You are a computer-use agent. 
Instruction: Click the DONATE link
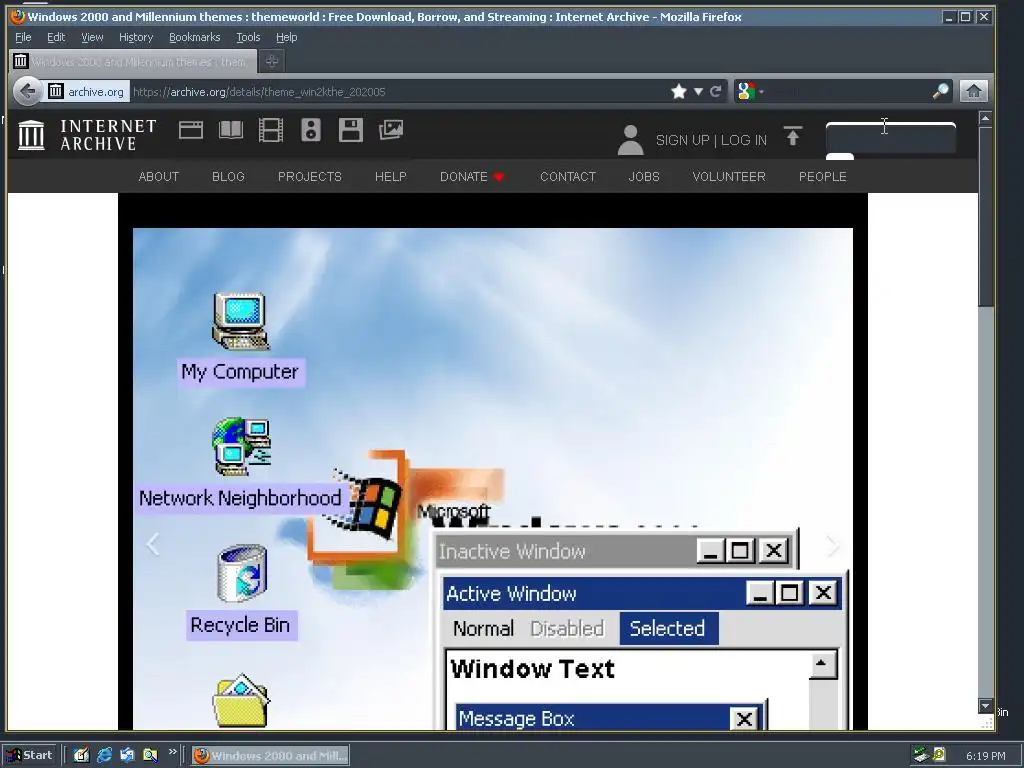click(x=472, y=177)
